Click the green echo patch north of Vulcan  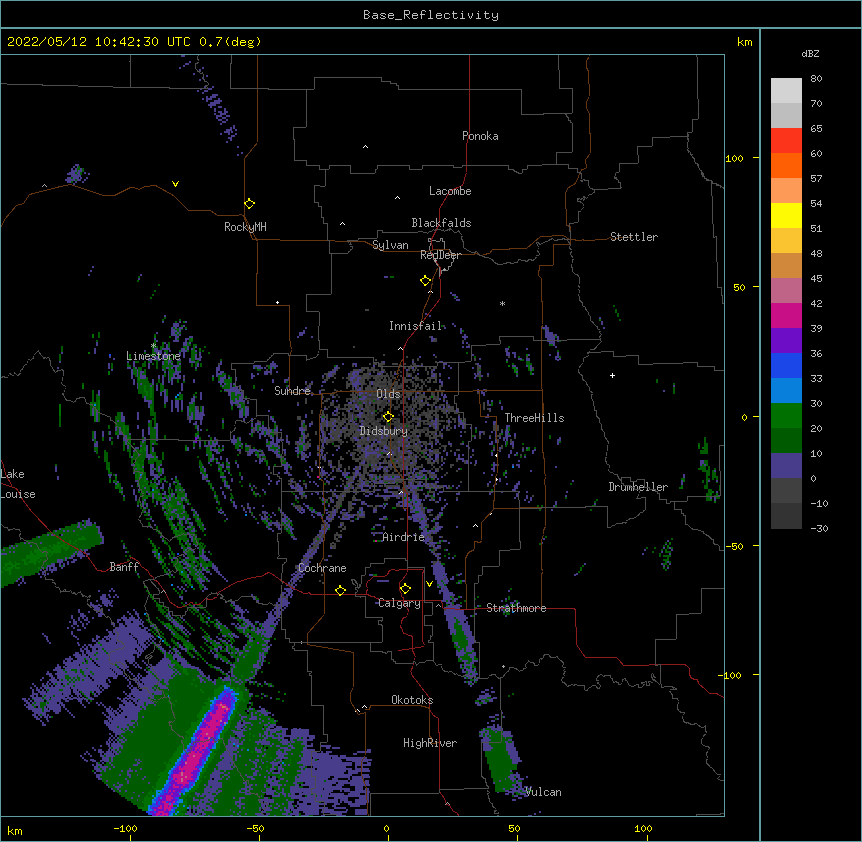click(x=499, y=758)
